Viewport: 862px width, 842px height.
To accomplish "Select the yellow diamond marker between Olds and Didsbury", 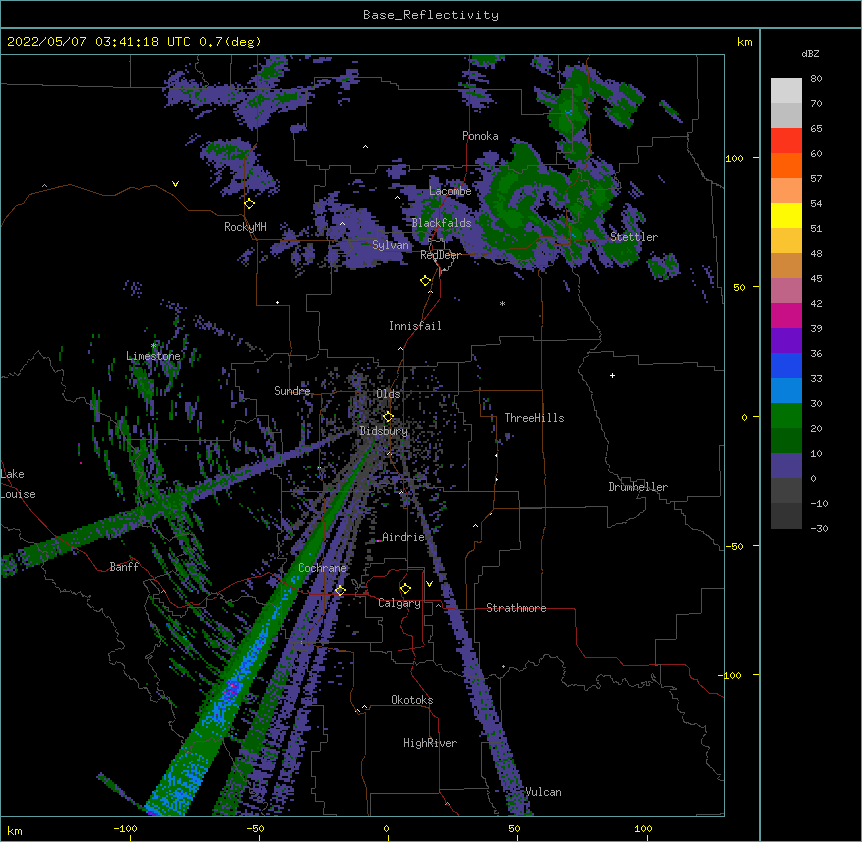I will [388, 417].
